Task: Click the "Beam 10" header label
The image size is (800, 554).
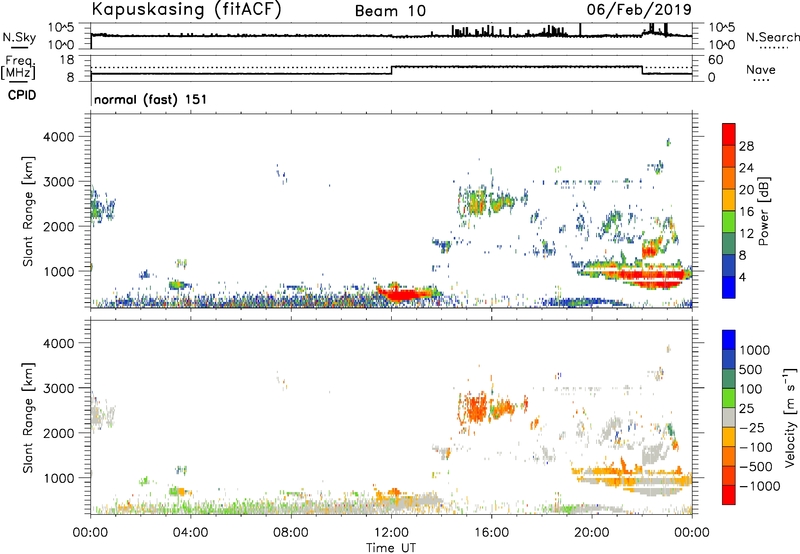Action: coord(390,11)
